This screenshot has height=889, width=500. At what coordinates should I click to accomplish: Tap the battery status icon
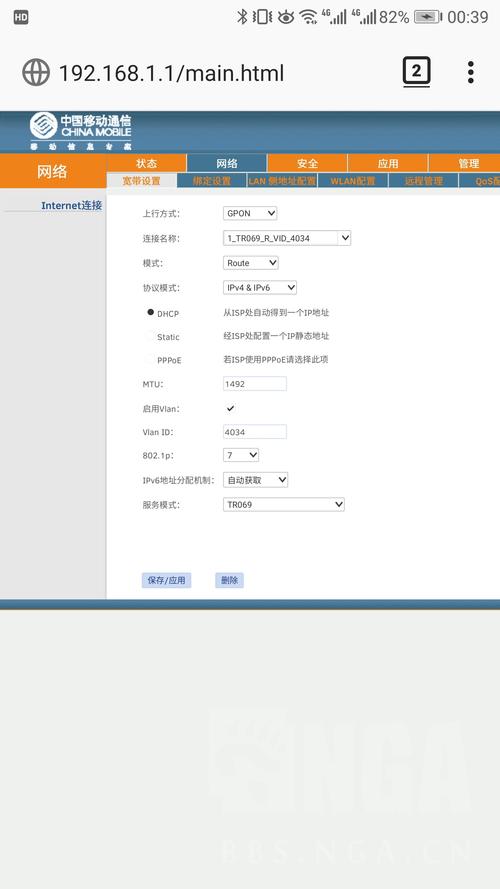(x=427, y=17)
